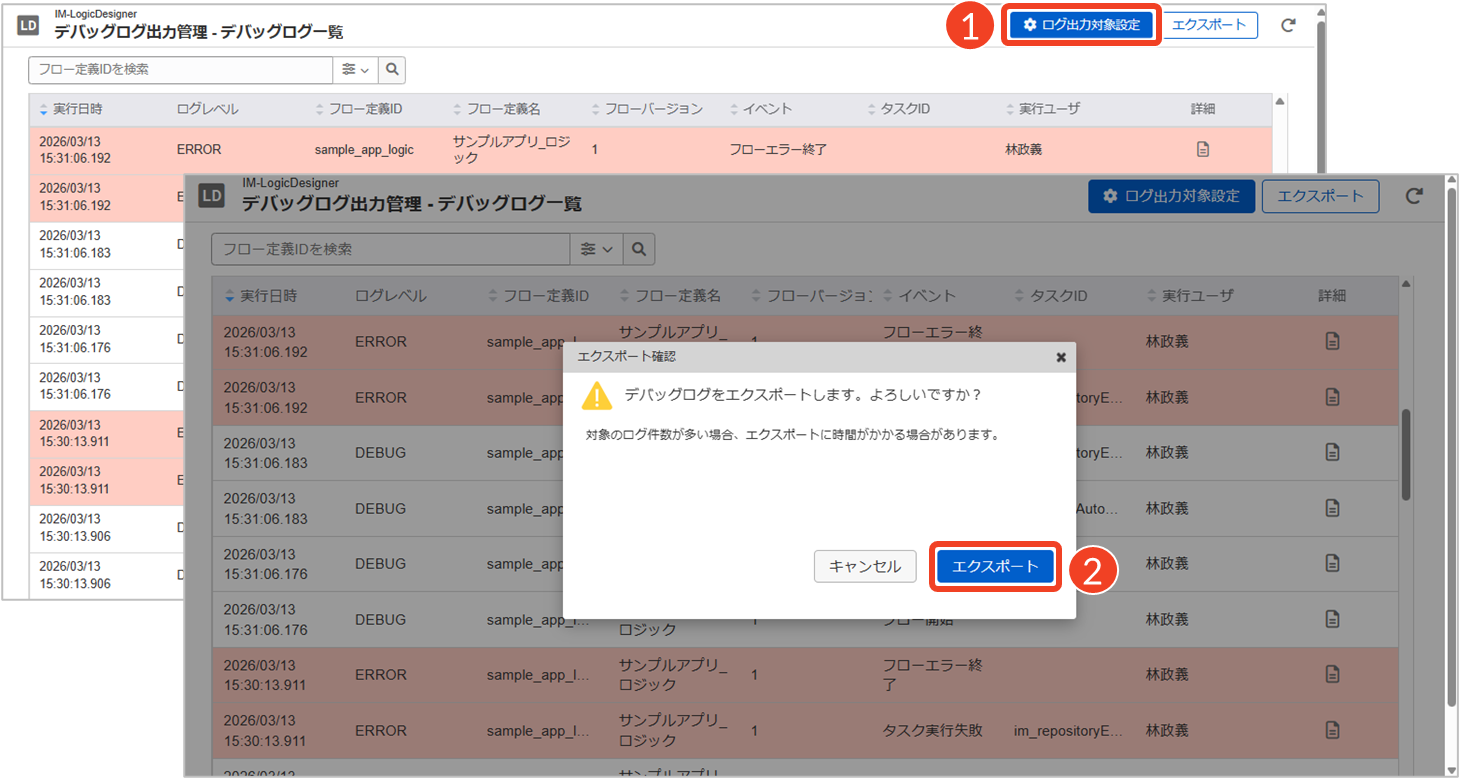Click the yellow warning icon in the dialog
This screenshot has width=1459, height=779.
[597, 396]
